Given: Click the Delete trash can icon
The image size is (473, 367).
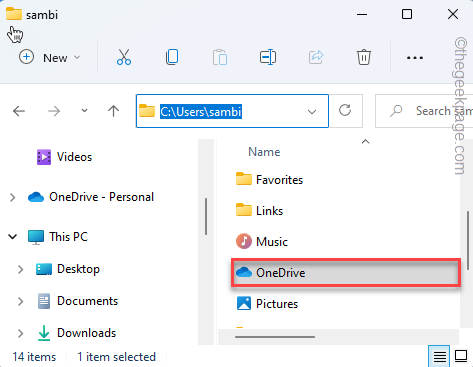Looking at the screenshot, I should [x=364, y=57].
